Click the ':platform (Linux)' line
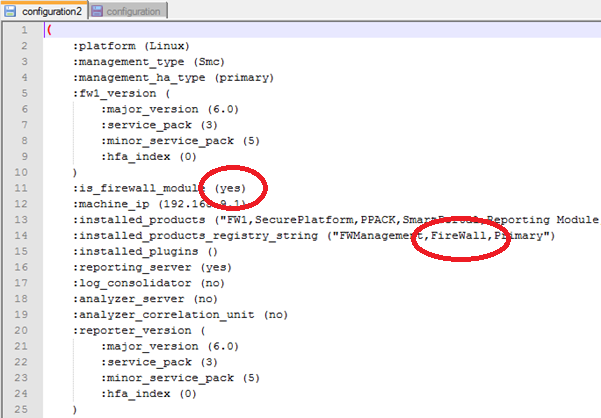The height and width of the screenshot is (418, 601). pos(131,46)
